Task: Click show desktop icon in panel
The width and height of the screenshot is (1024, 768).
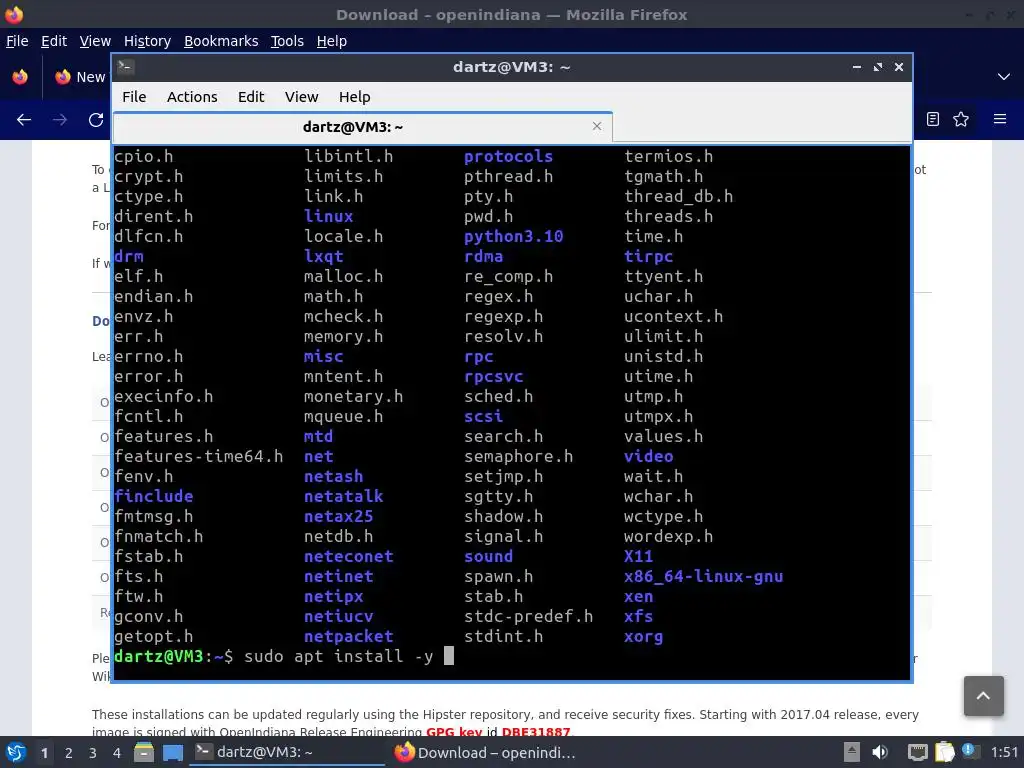Action: tap(172, 752)
